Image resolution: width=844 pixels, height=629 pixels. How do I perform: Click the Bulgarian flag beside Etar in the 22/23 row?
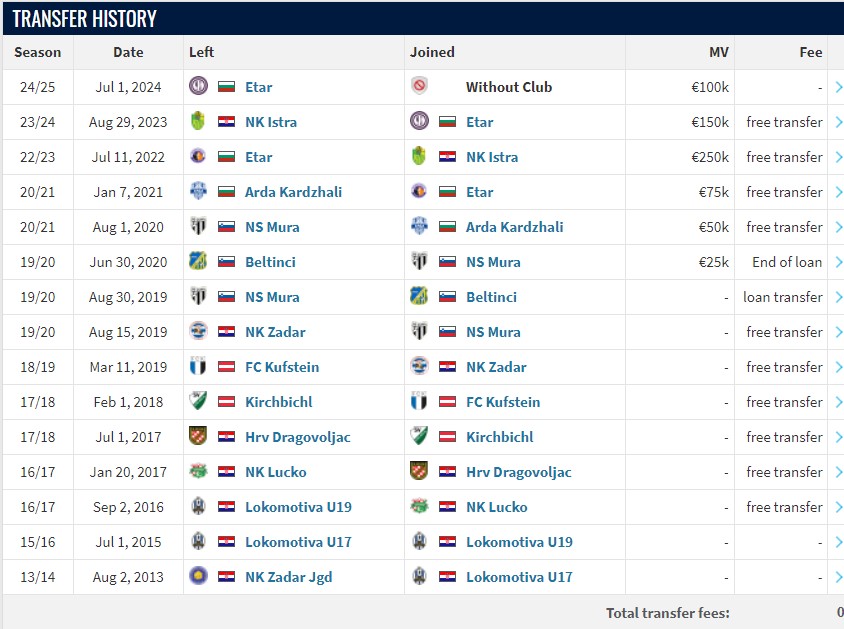click(x=227, y=157)
